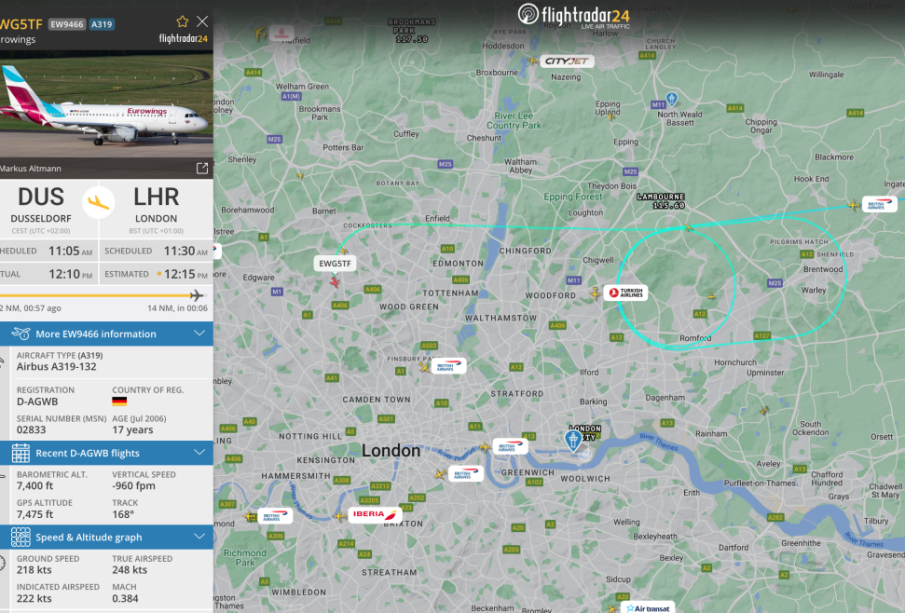This screenshot has width=905, height=613.
Task: Select the Air Transat flight label
Action: 648,608
